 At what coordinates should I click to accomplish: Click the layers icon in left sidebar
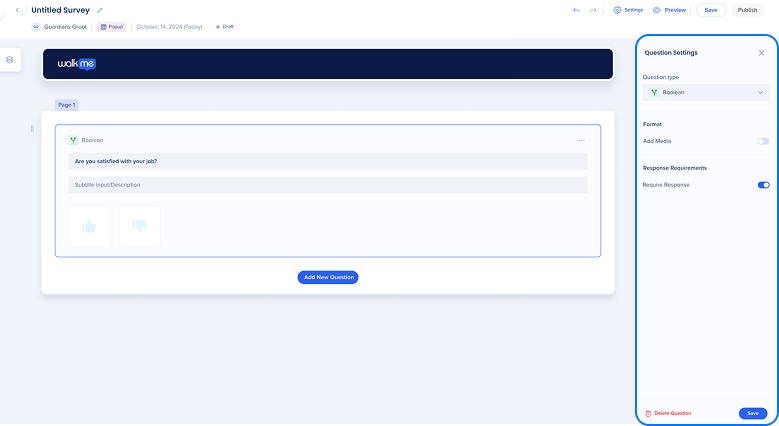(10, 60)
